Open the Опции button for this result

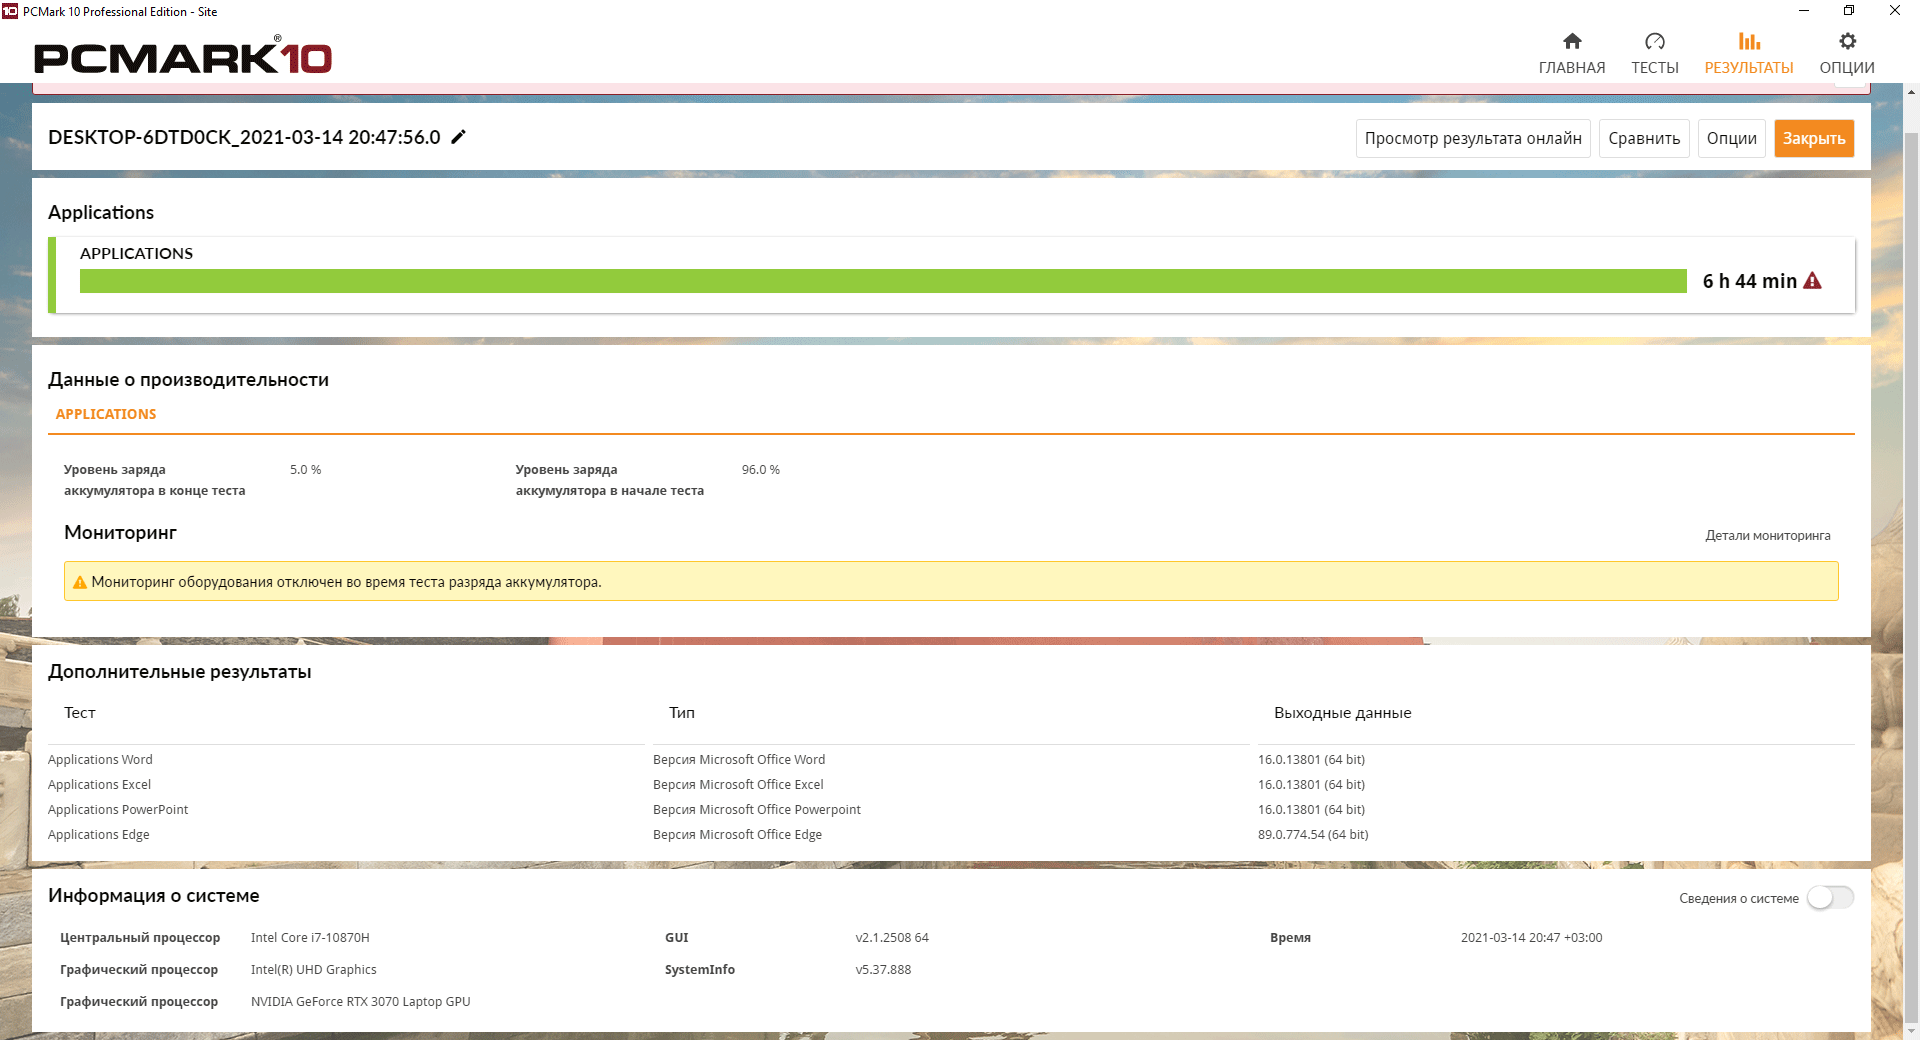coord(1732,138)
